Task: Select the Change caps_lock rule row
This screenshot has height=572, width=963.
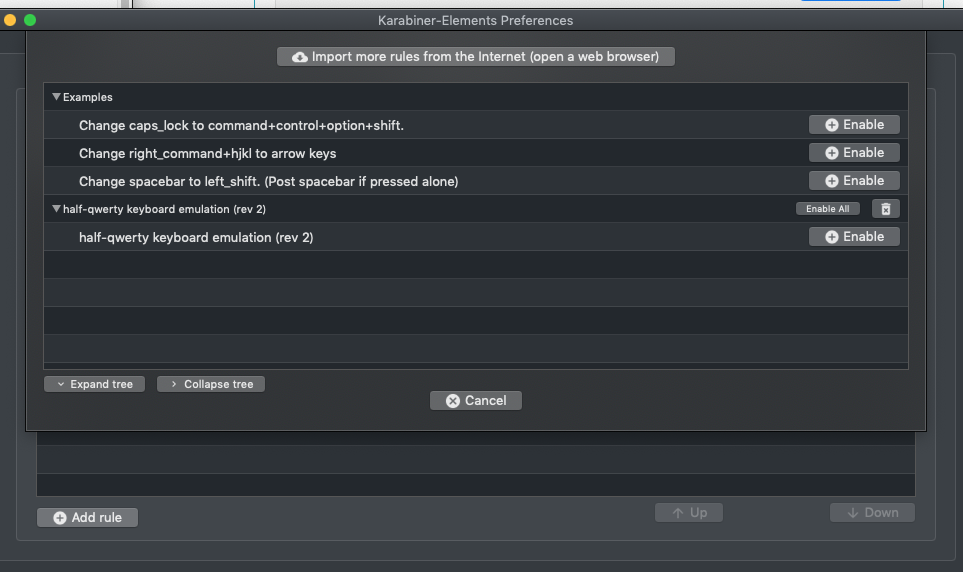Action: click(475, 125)
